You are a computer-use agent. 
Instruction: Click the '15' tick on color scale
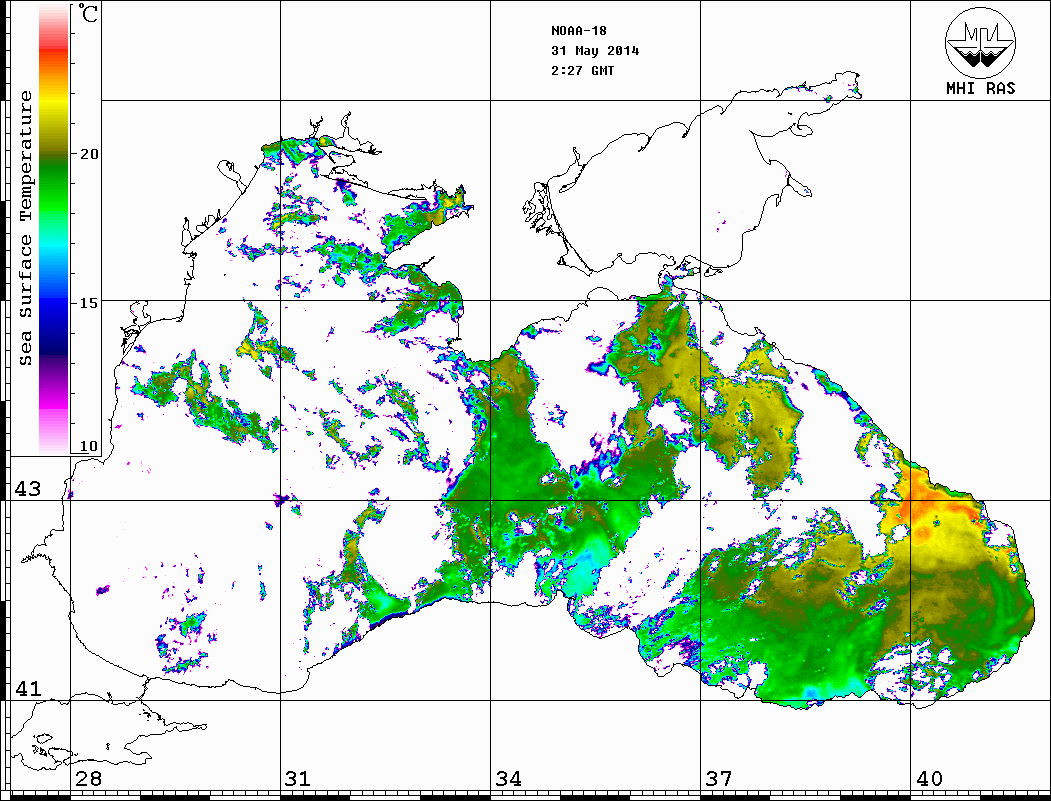pos(89,303)
